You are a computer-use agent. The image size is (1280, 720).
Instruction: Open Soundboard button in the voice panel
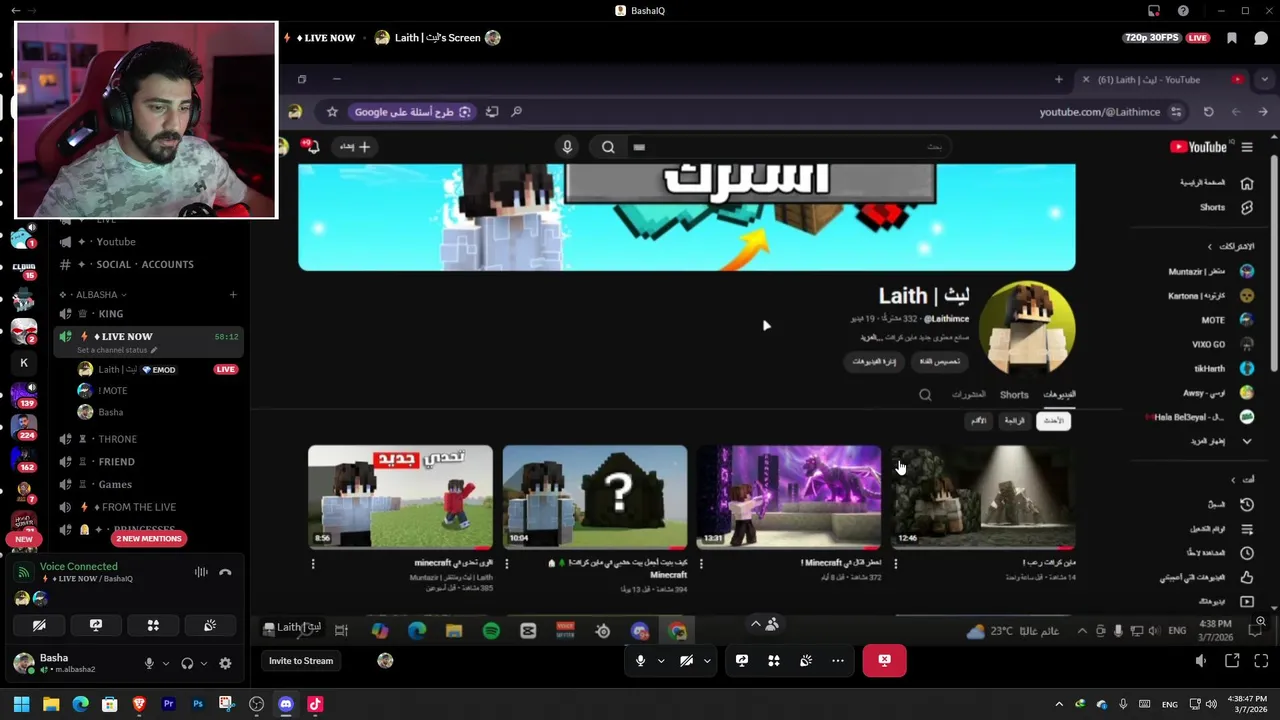210,626
